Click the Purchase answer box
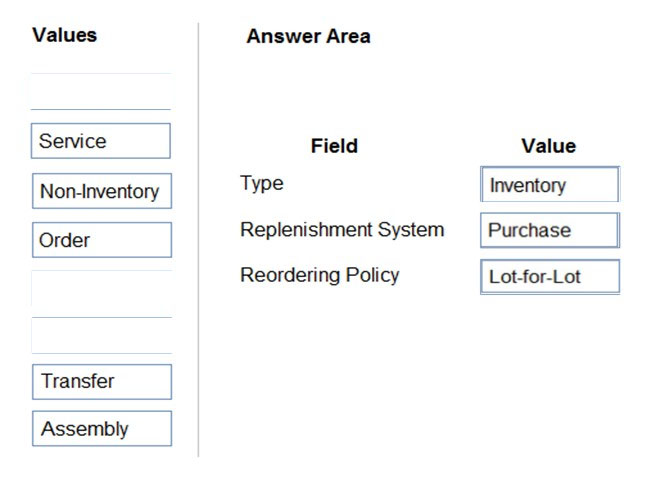The image size is (651, 481). coord(549,230)
